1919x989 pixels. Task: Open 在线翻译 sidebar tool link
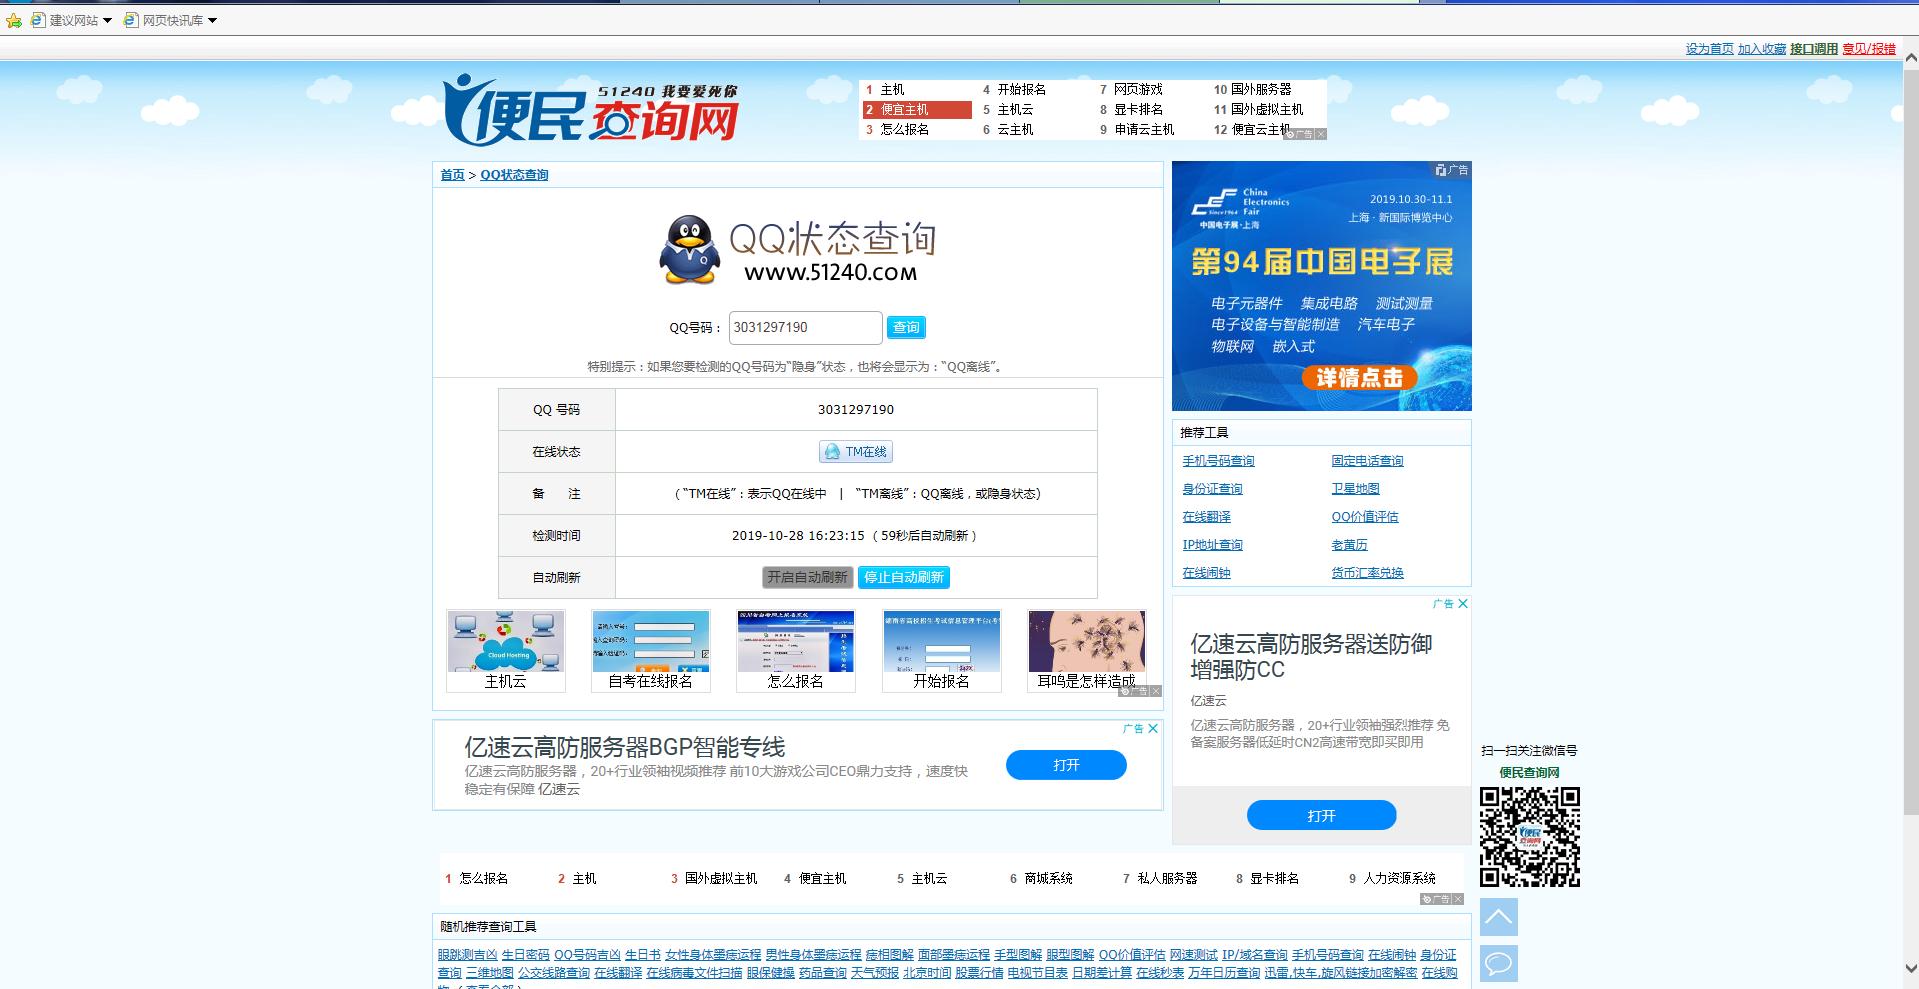pyautogui.click(x=1206, y=517)
